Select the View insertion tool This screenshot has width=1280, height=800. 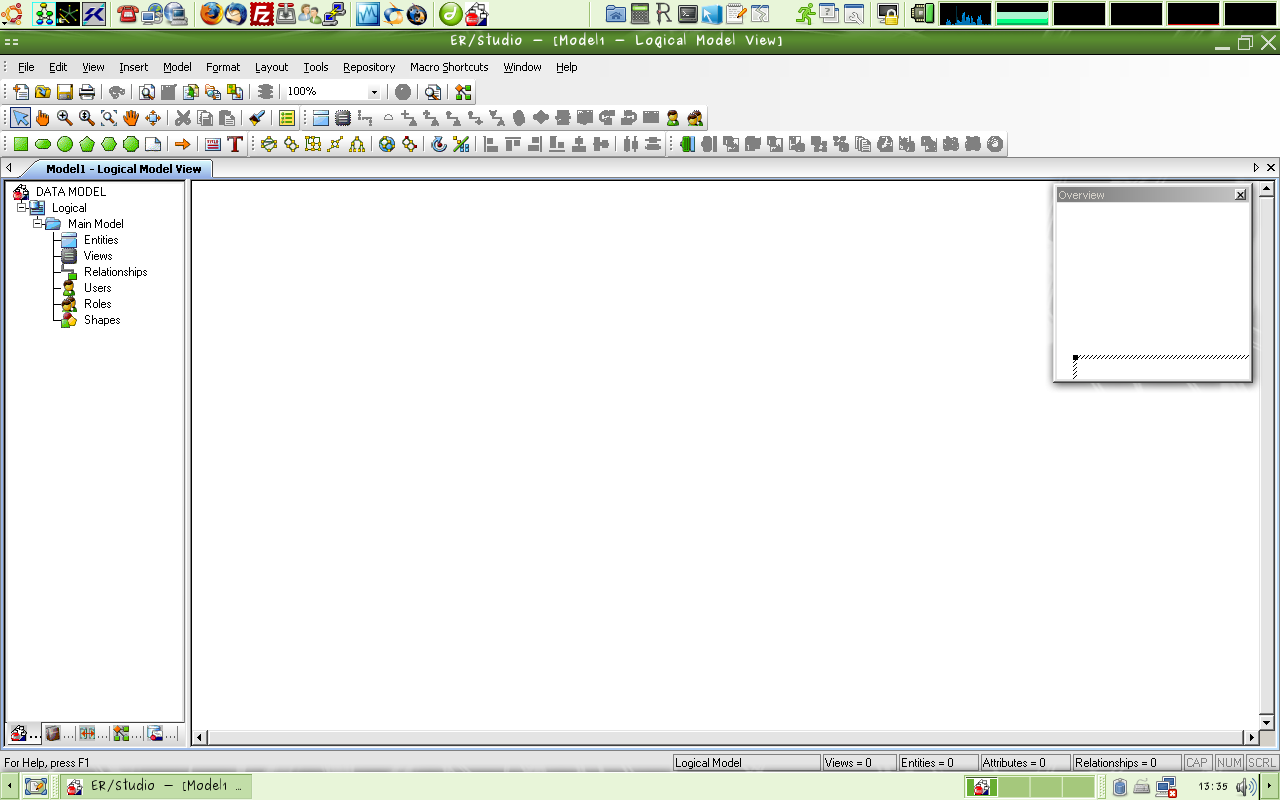pyautogui.click(x=343, y=118)
